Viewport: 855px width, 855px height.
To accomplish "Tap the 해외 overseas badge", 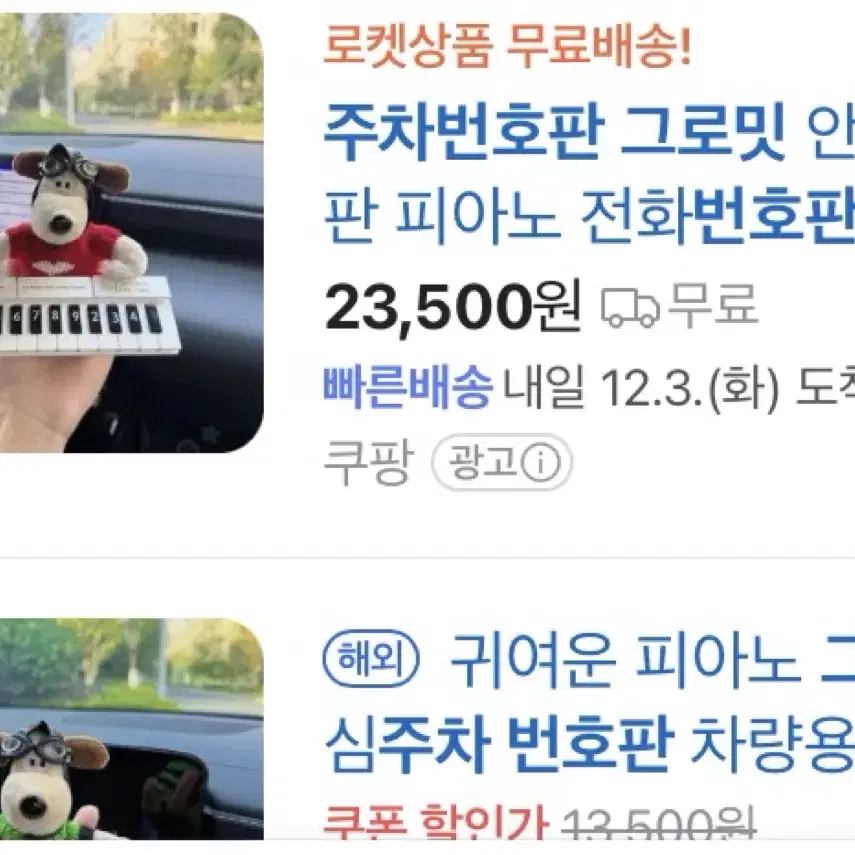I will (371, 659).
